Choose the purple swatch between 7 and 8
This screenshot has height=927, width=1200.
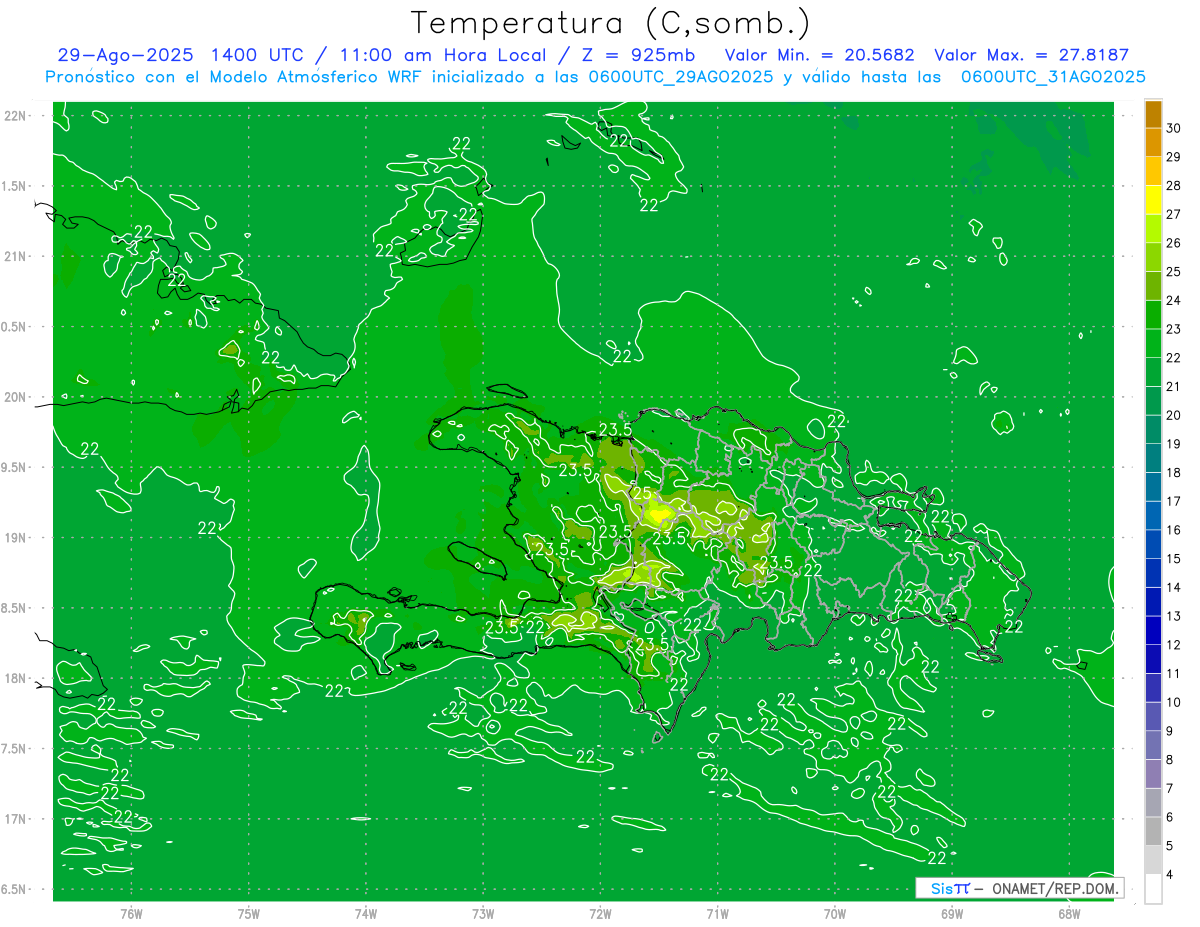click(x=1153, y=774)
